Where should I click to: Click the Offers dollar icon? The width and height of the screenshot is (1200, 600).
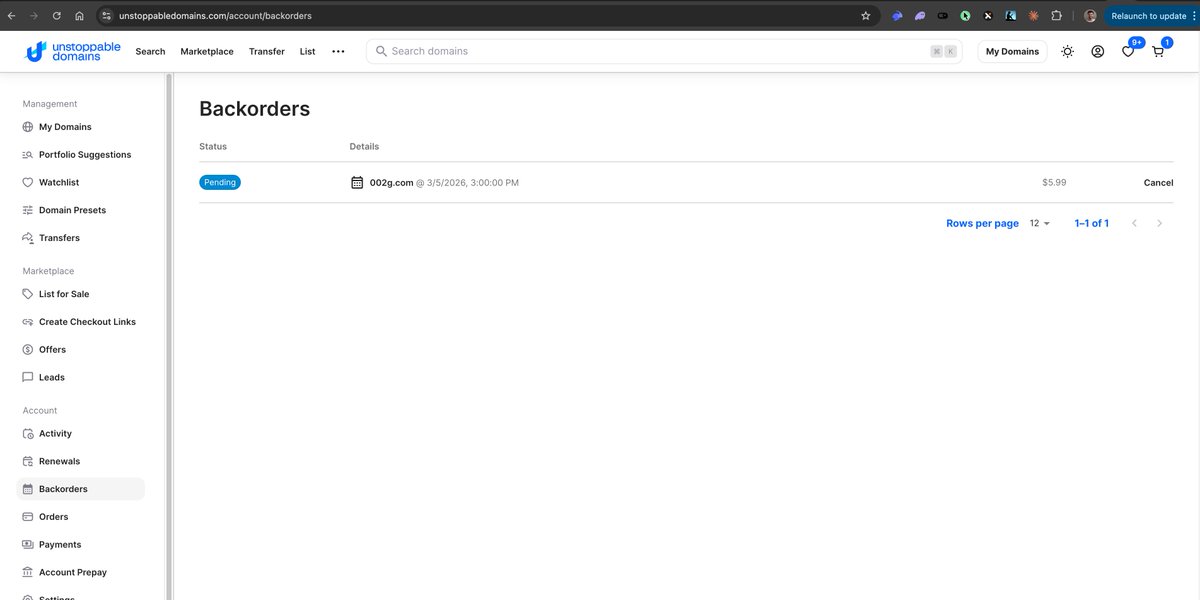tap(28, 350)
